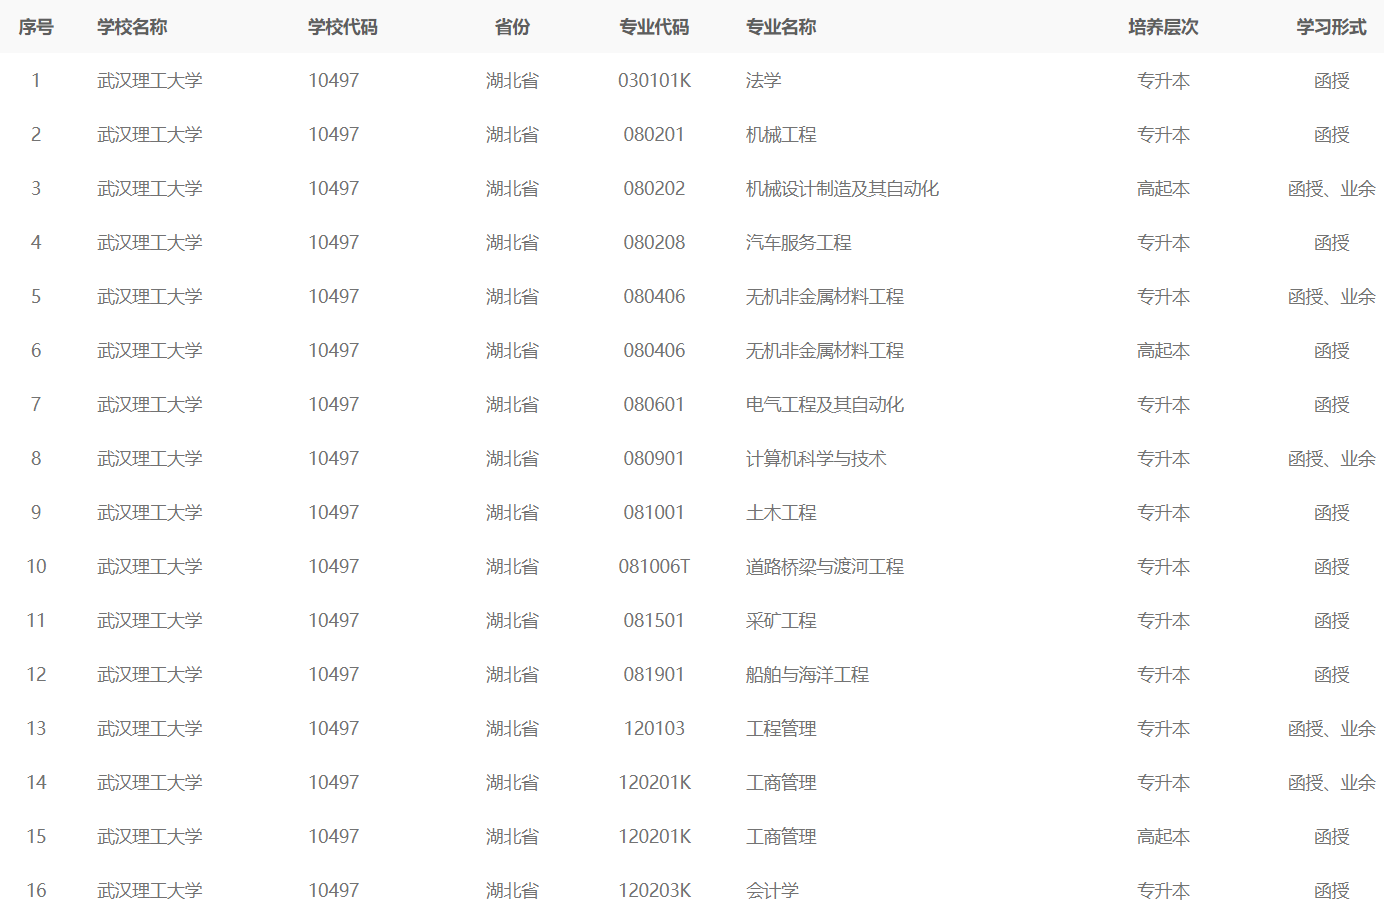Click the 专业代码 column header

654,27
